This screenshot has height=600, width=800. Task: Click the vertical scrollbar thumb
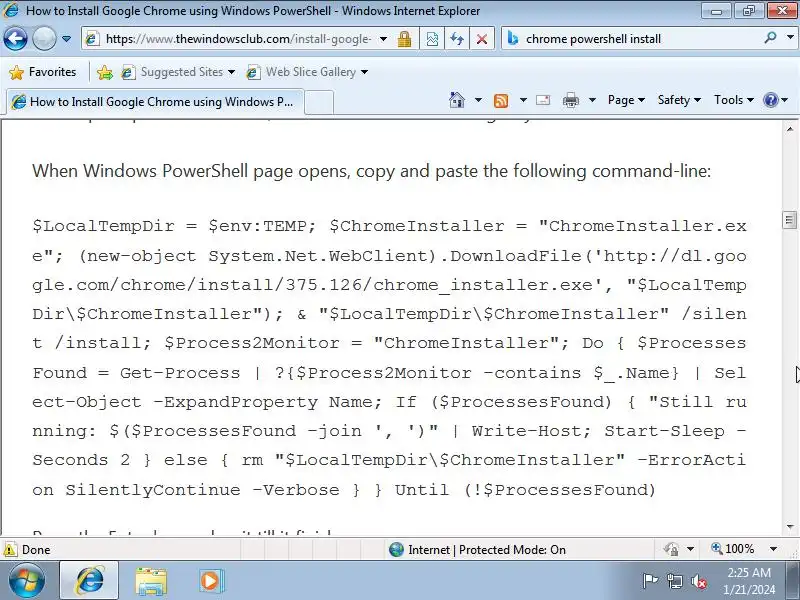coord(789,220)
